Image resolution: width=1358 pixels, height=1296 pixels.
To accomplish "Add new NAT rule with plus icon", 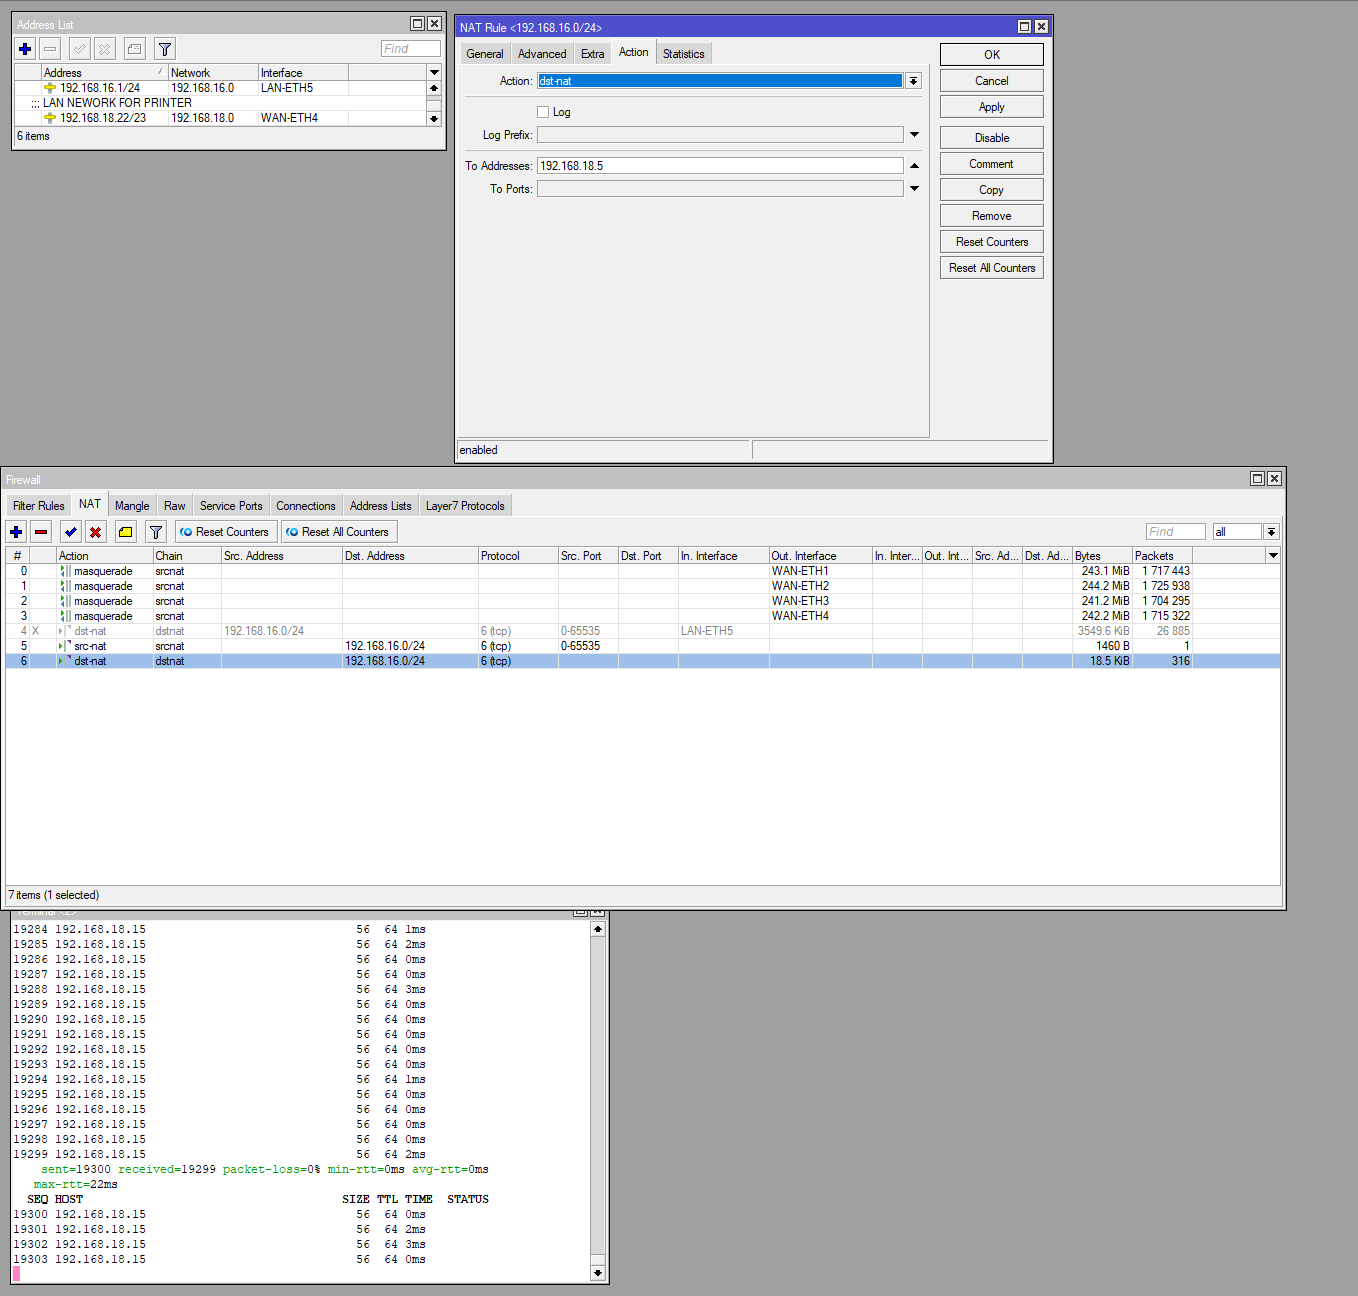I will coord(16,532).
